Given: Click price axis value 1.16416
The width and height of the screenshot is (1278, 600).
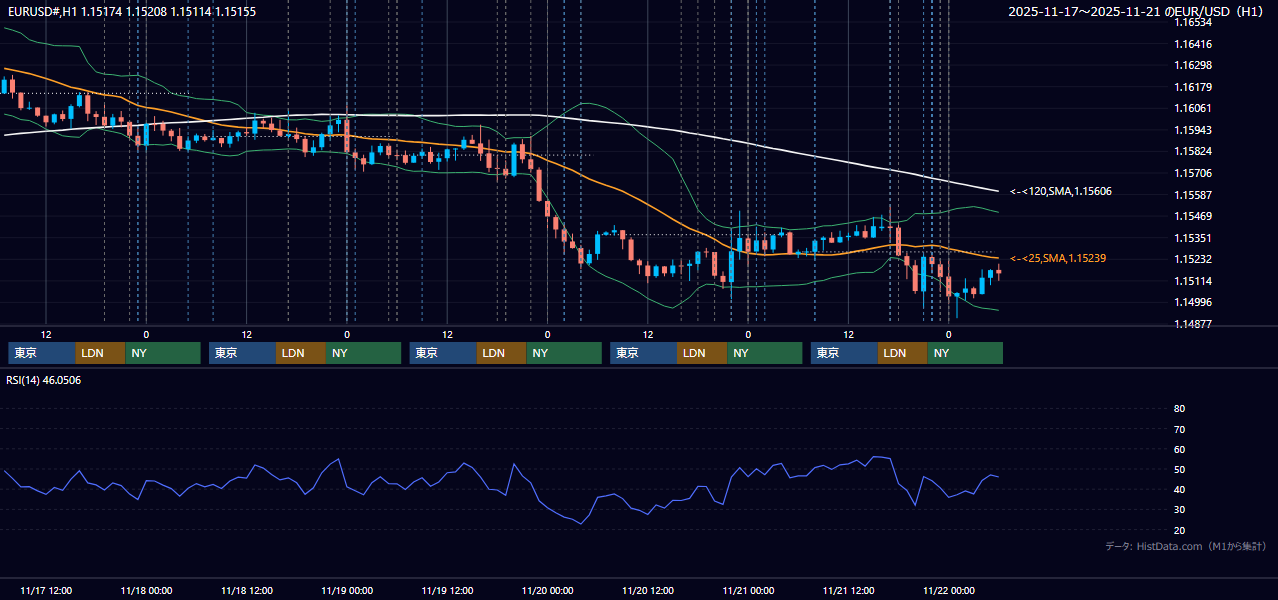Looking at the screenshot, I should (x=1193, y=44).
